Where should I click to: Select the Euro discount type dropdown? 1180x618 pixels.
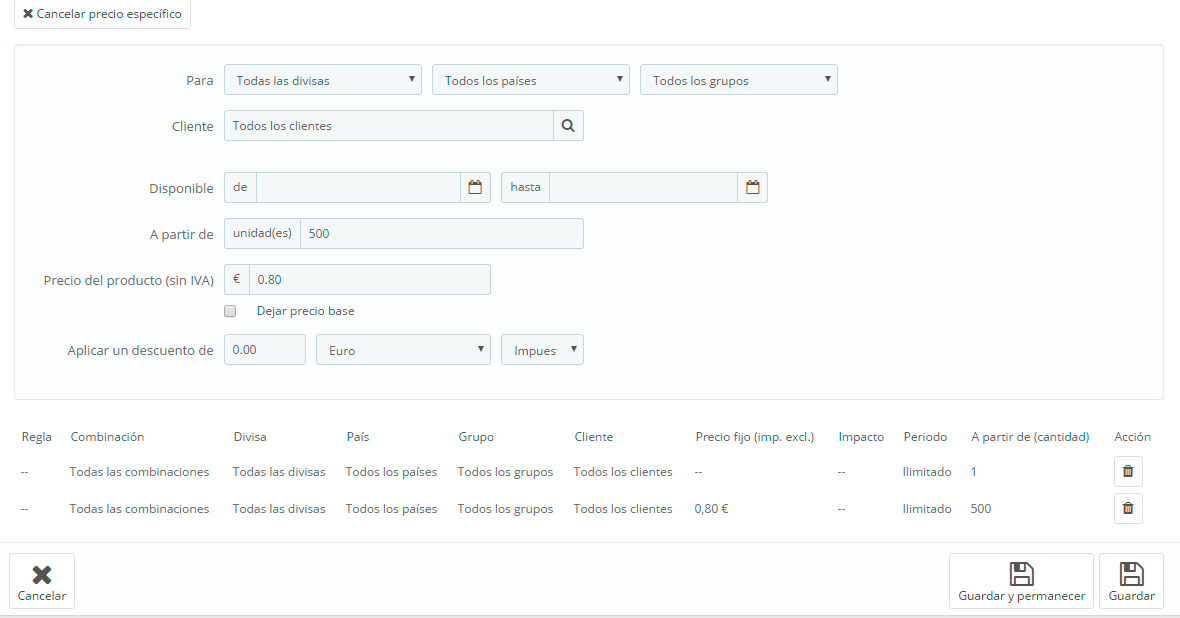pyautogui.click(x=403, y=350)
